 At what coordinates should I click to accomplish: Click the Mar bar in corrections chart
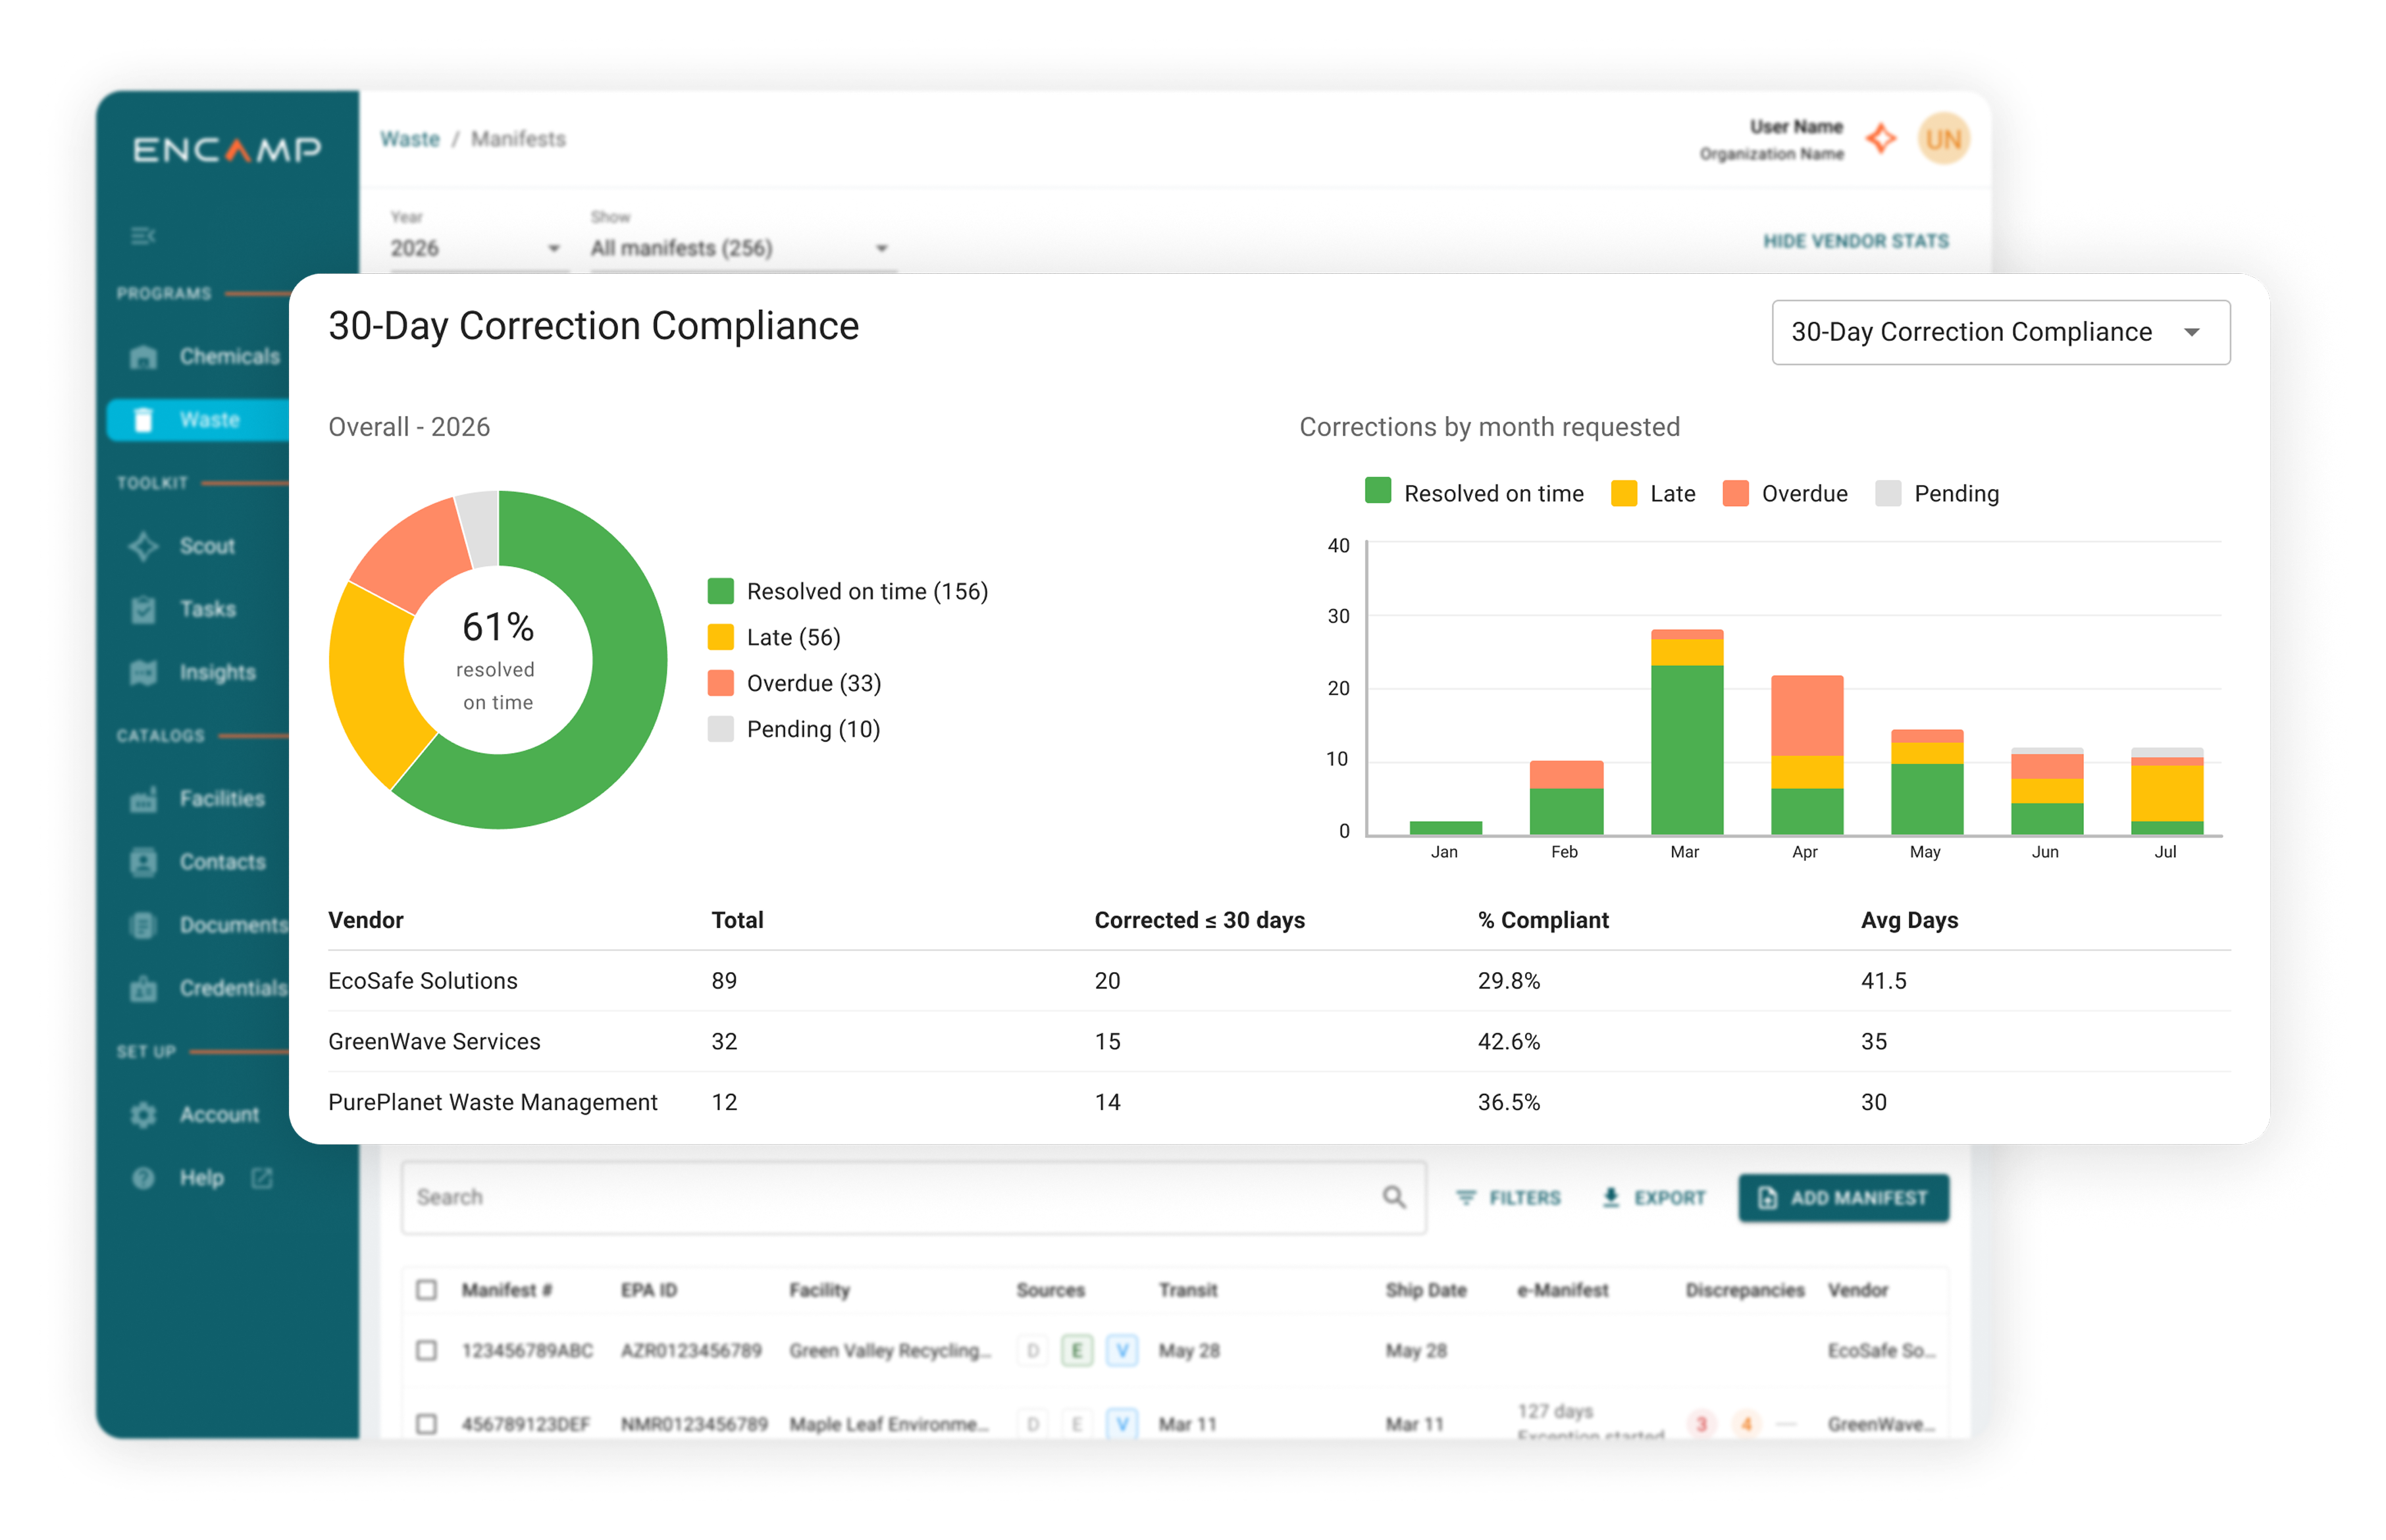click(1686, 732)
